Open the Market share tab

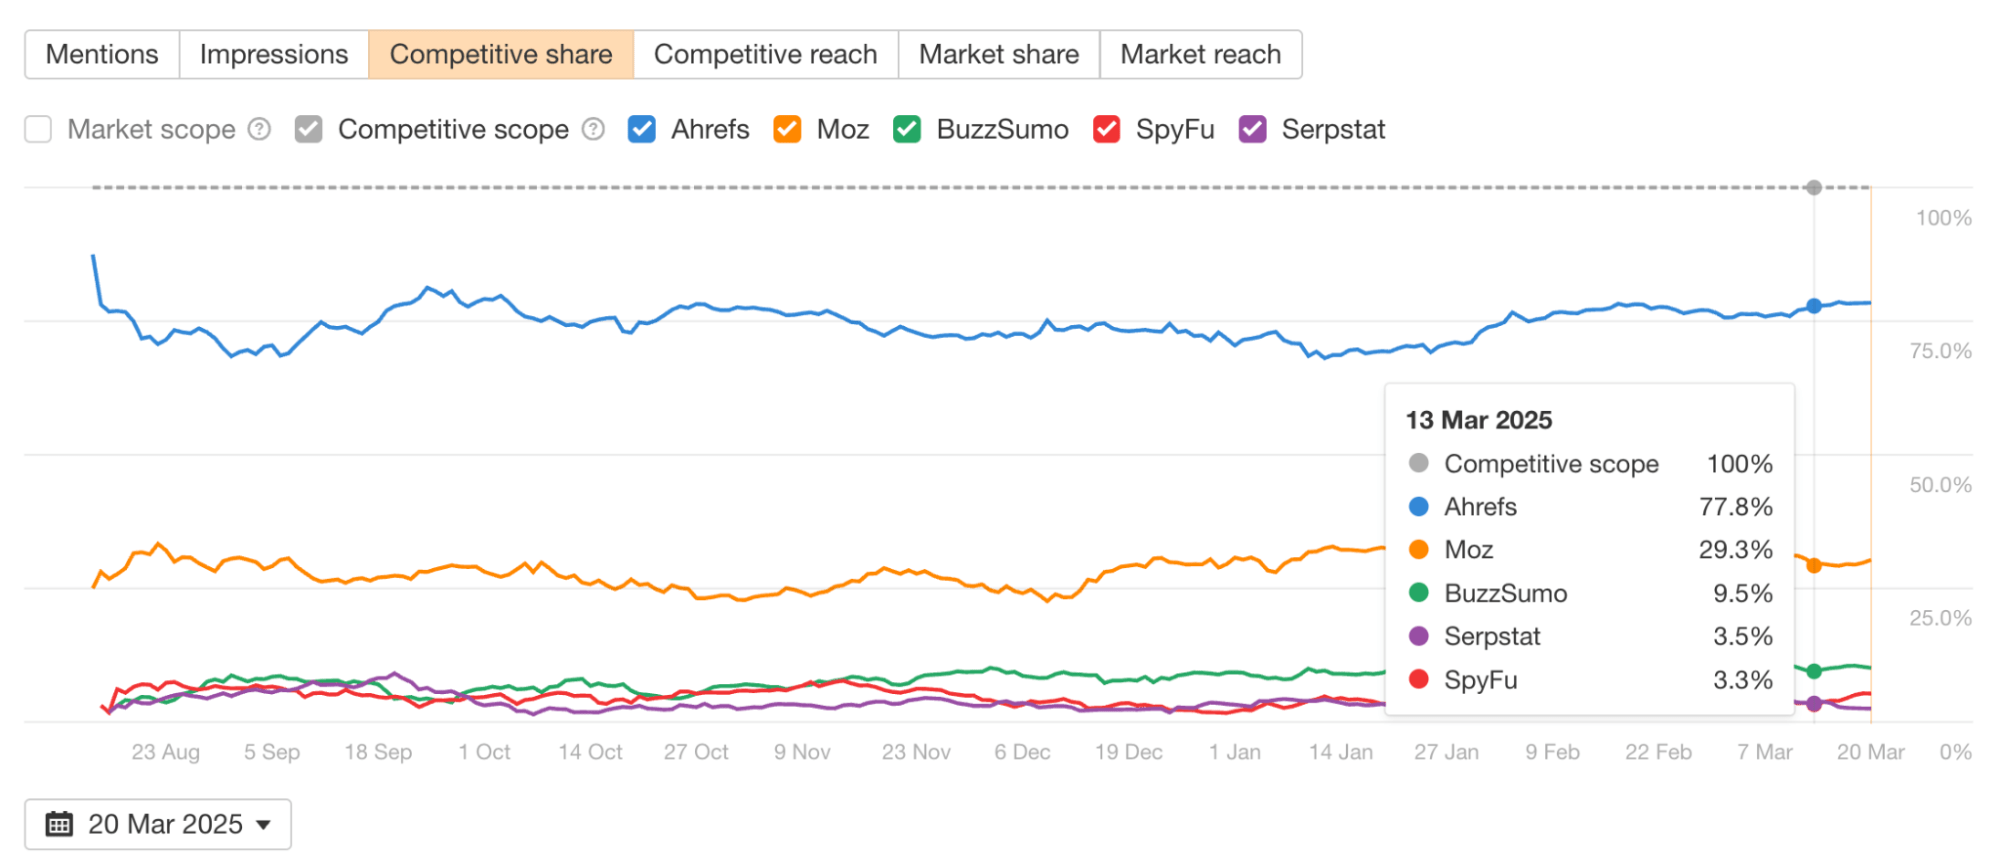click(998, 54)
